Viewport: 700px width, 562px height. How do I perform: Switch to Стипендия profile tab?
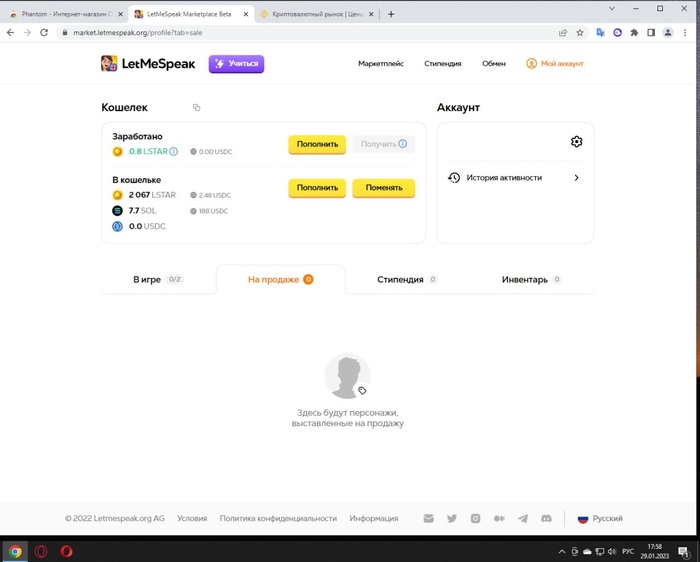407,279
